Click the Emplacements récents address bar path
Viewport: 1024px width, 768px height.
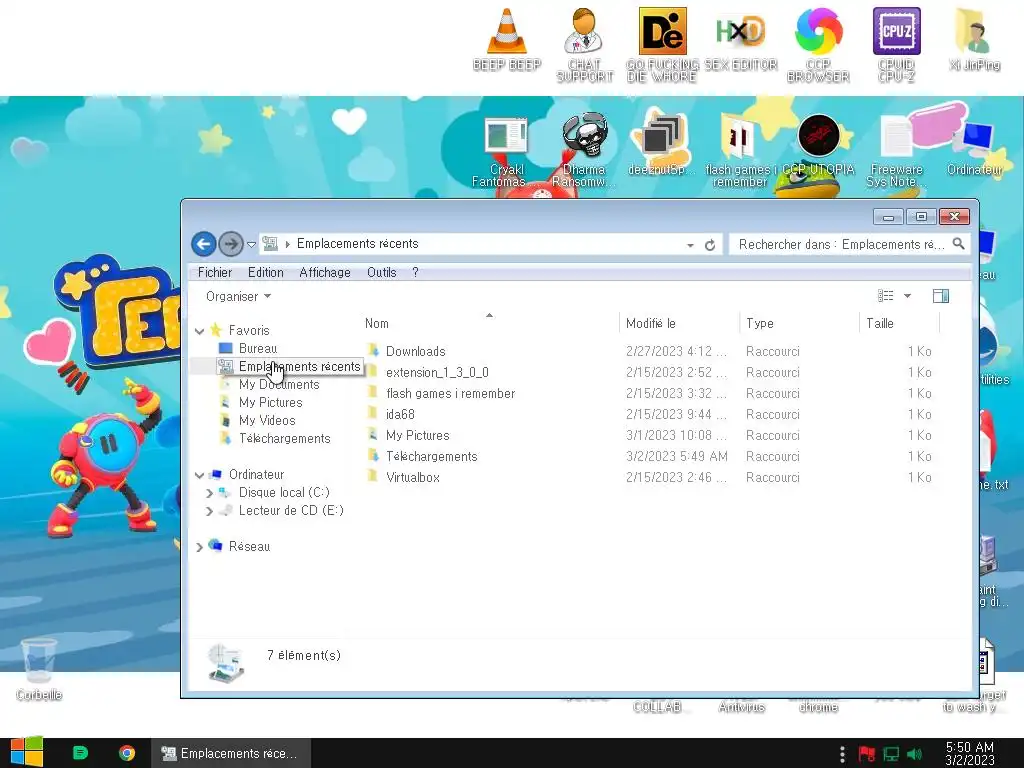(x=357, y=244)
